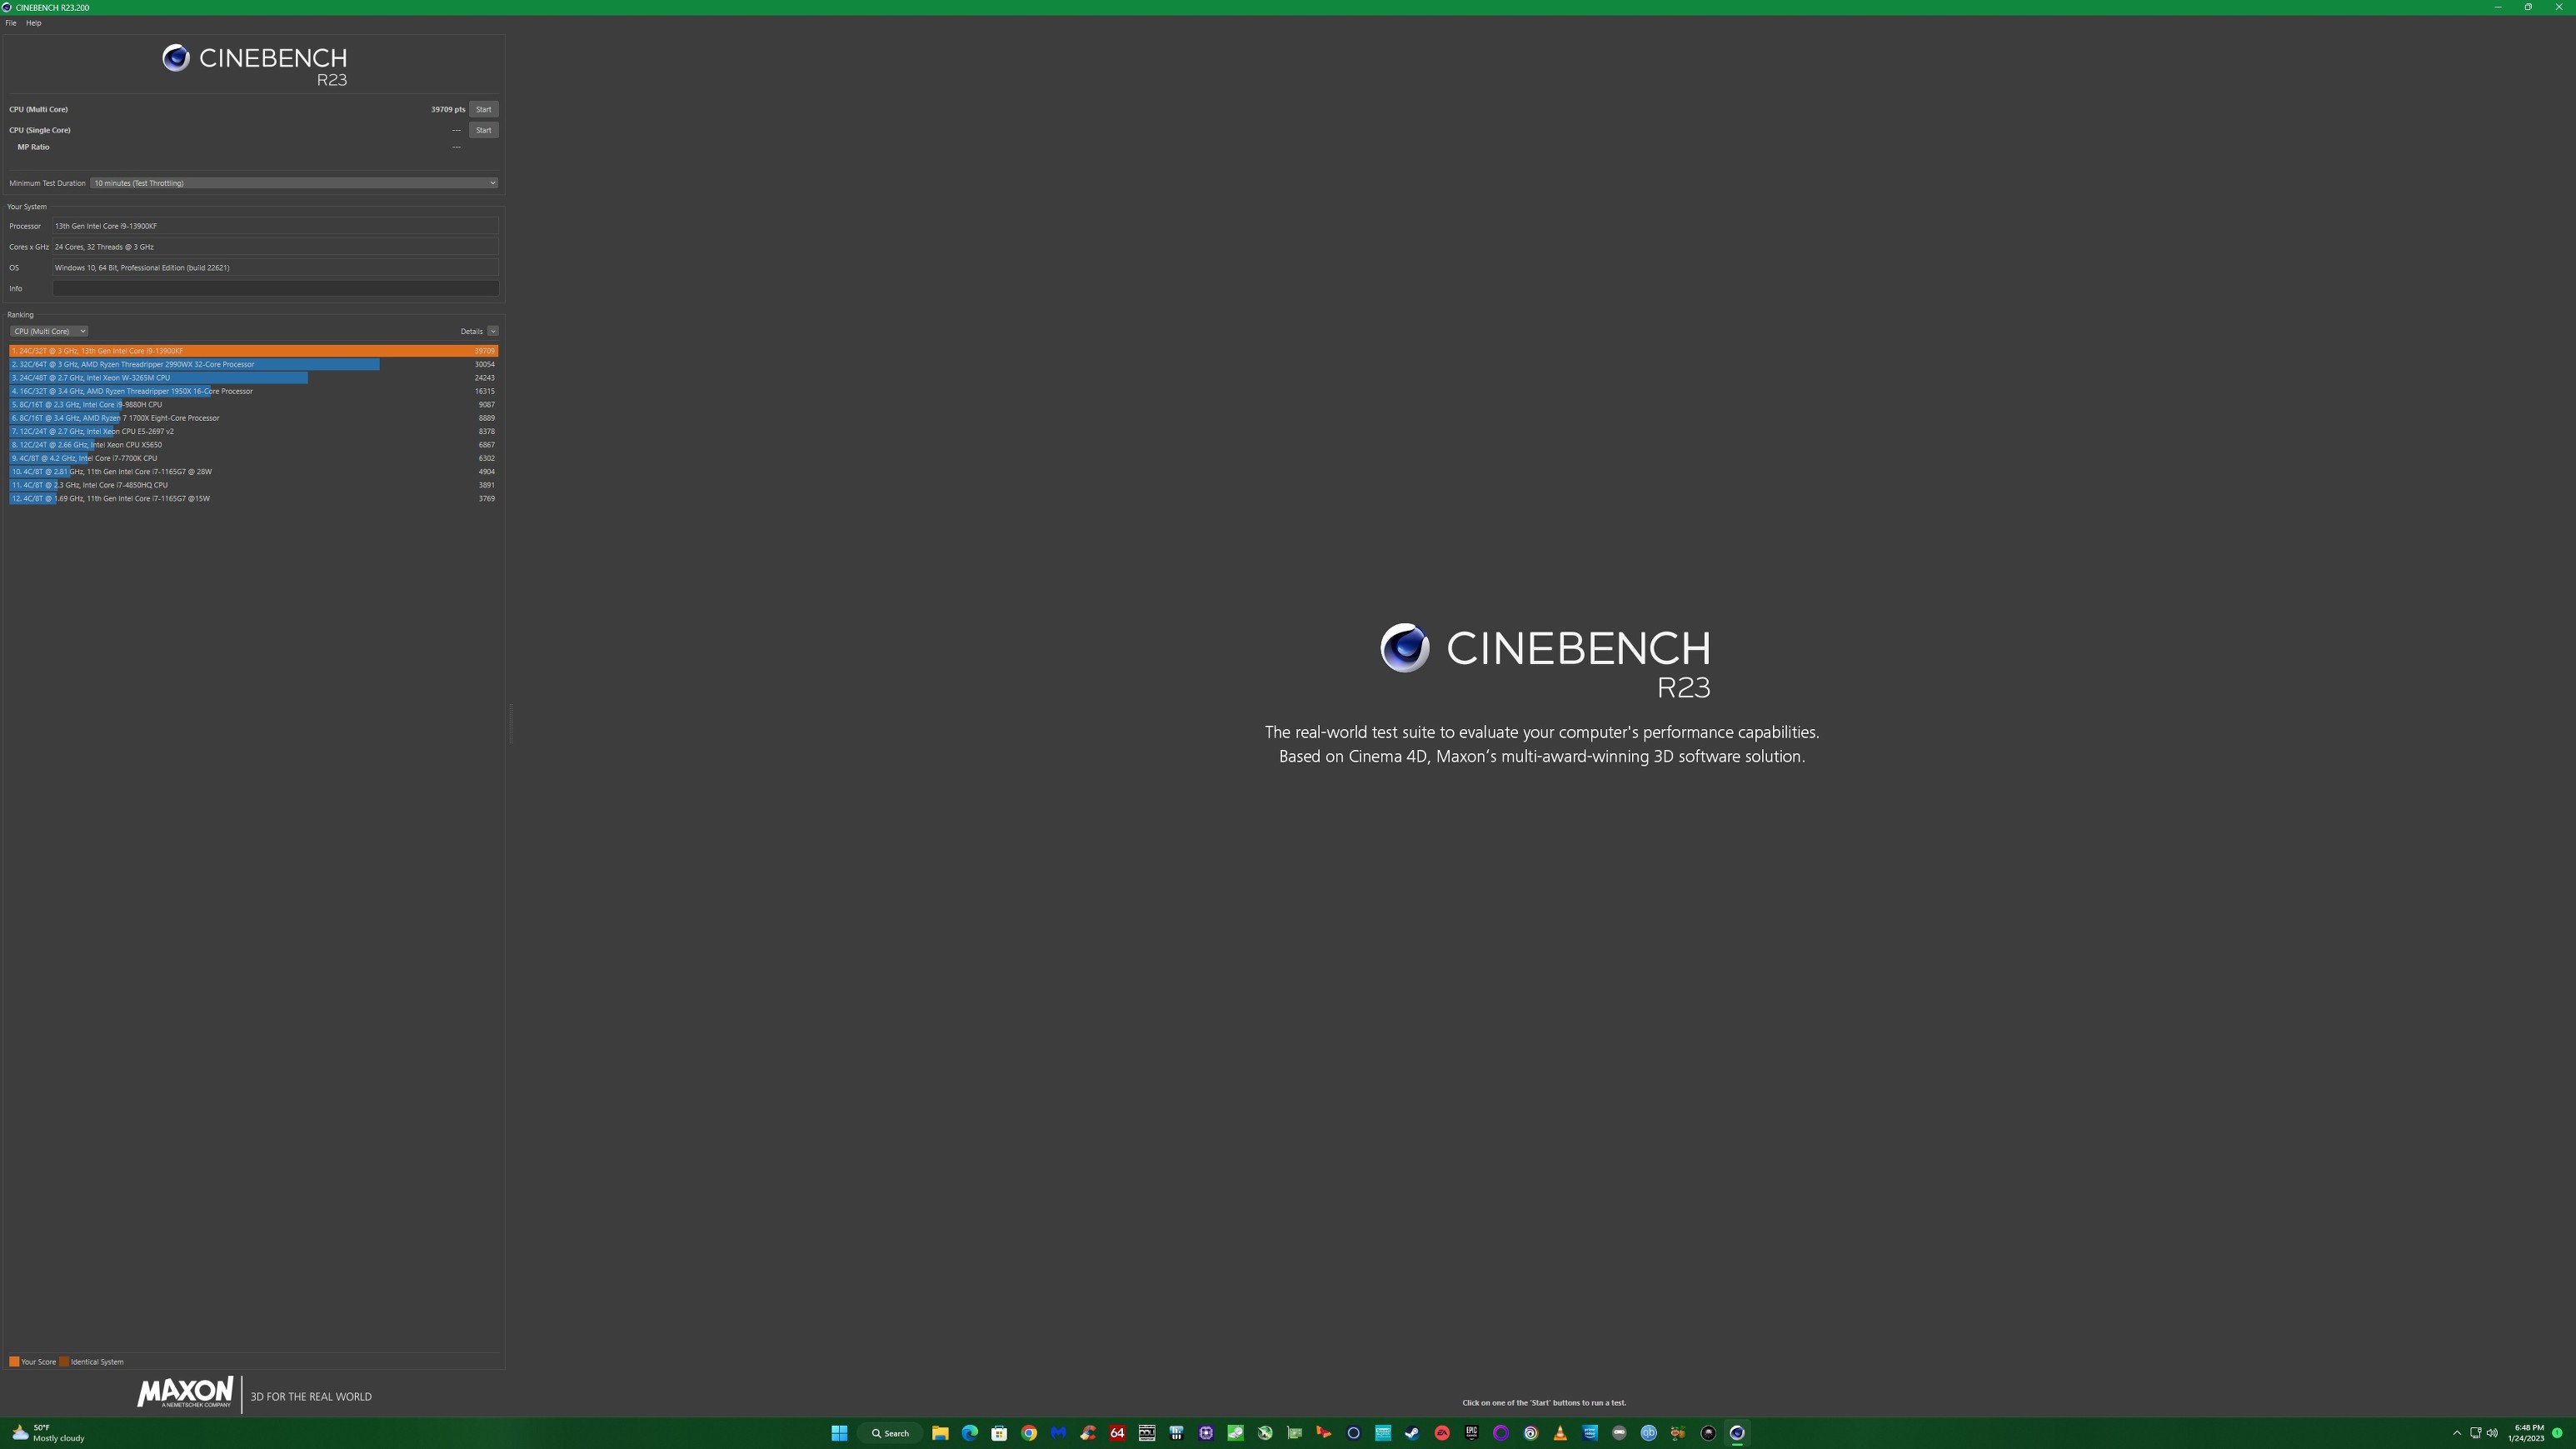Select the Threadripper 2990WX ranking row
The image size is (2576, 1449).
coord(253,364)
